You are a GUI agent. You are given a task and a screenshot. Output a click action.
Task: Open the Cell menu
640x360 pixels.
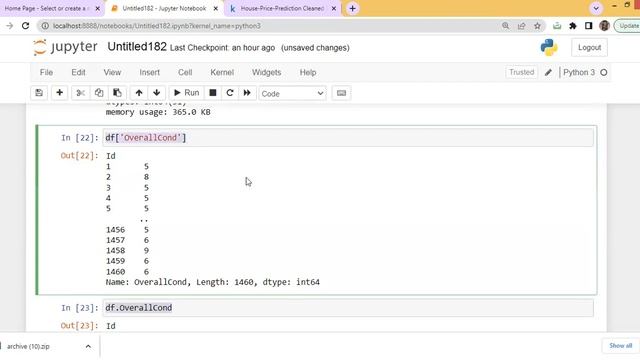pyautogui.click(x=185, y=72)
